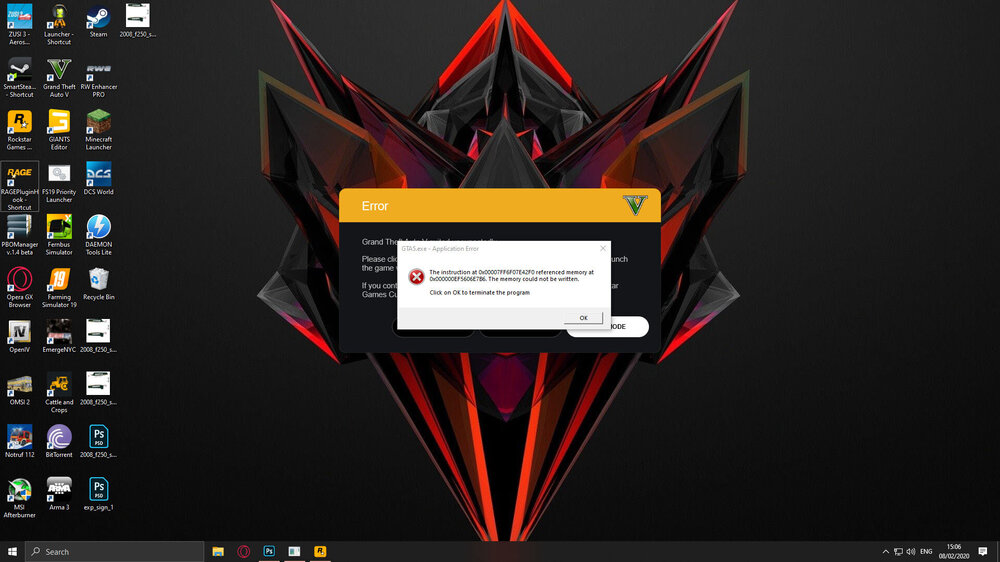
Task: Show hidden system tray icons
Action: pyautogui.click(x=885, y=552)
